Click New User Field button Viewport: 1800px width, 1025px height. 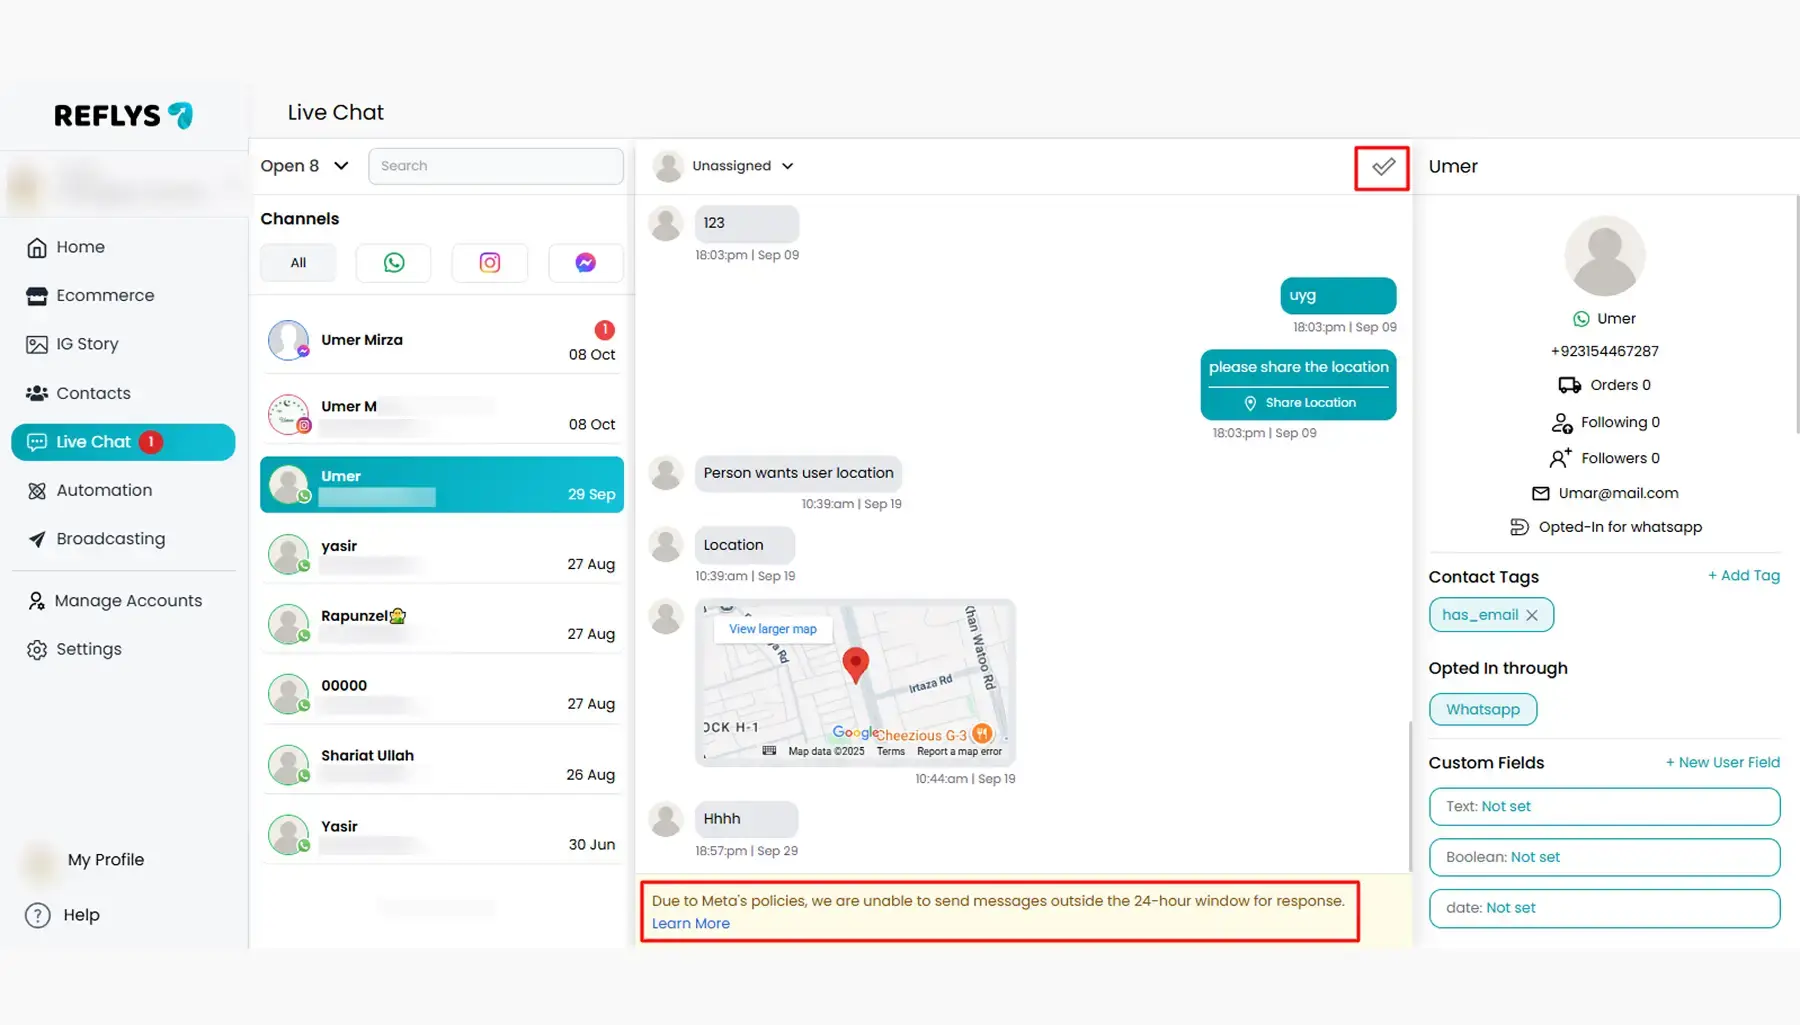pos(1722,762)
